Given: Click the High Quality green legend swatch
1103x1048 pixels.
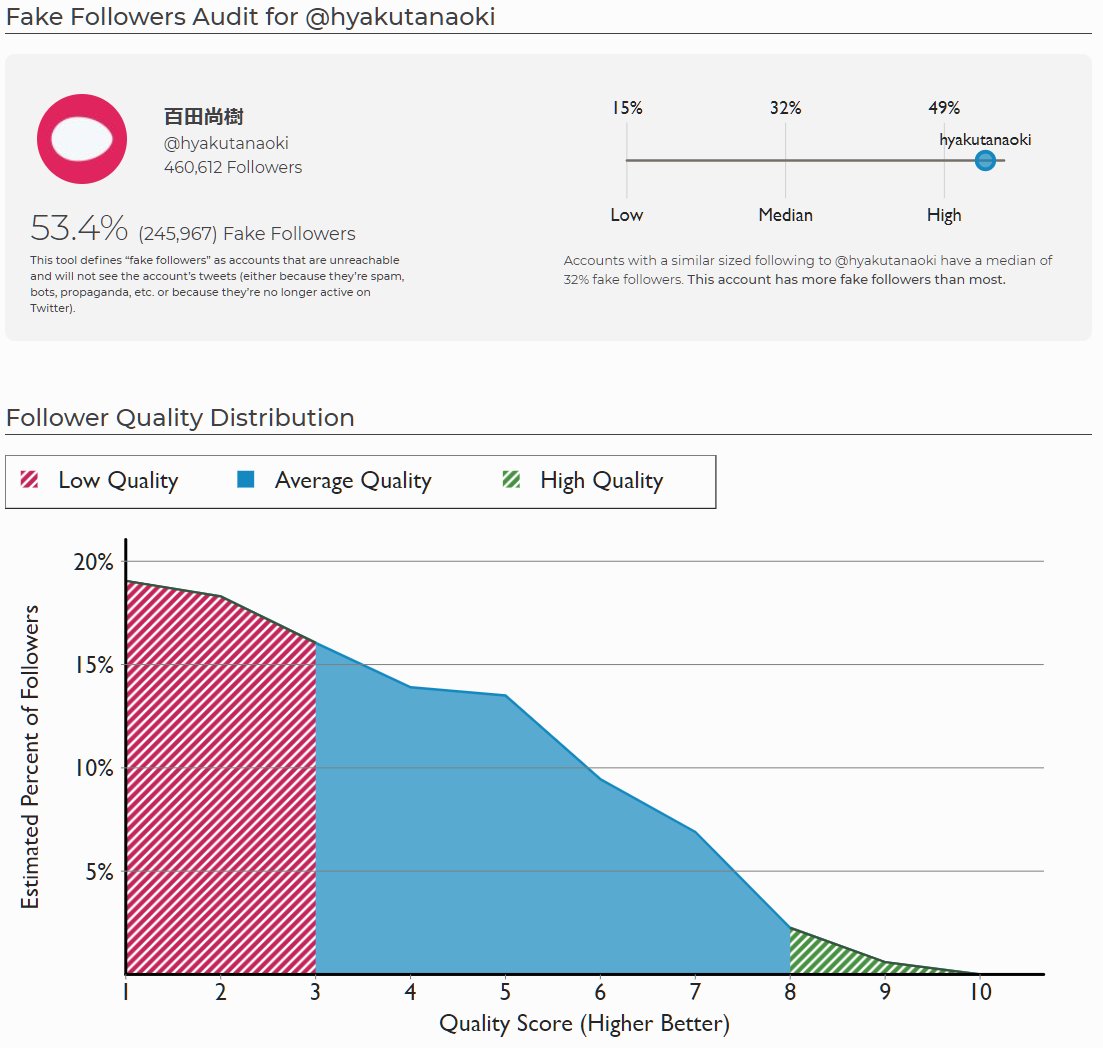Looking at the screenshot, I should (511, 480).
